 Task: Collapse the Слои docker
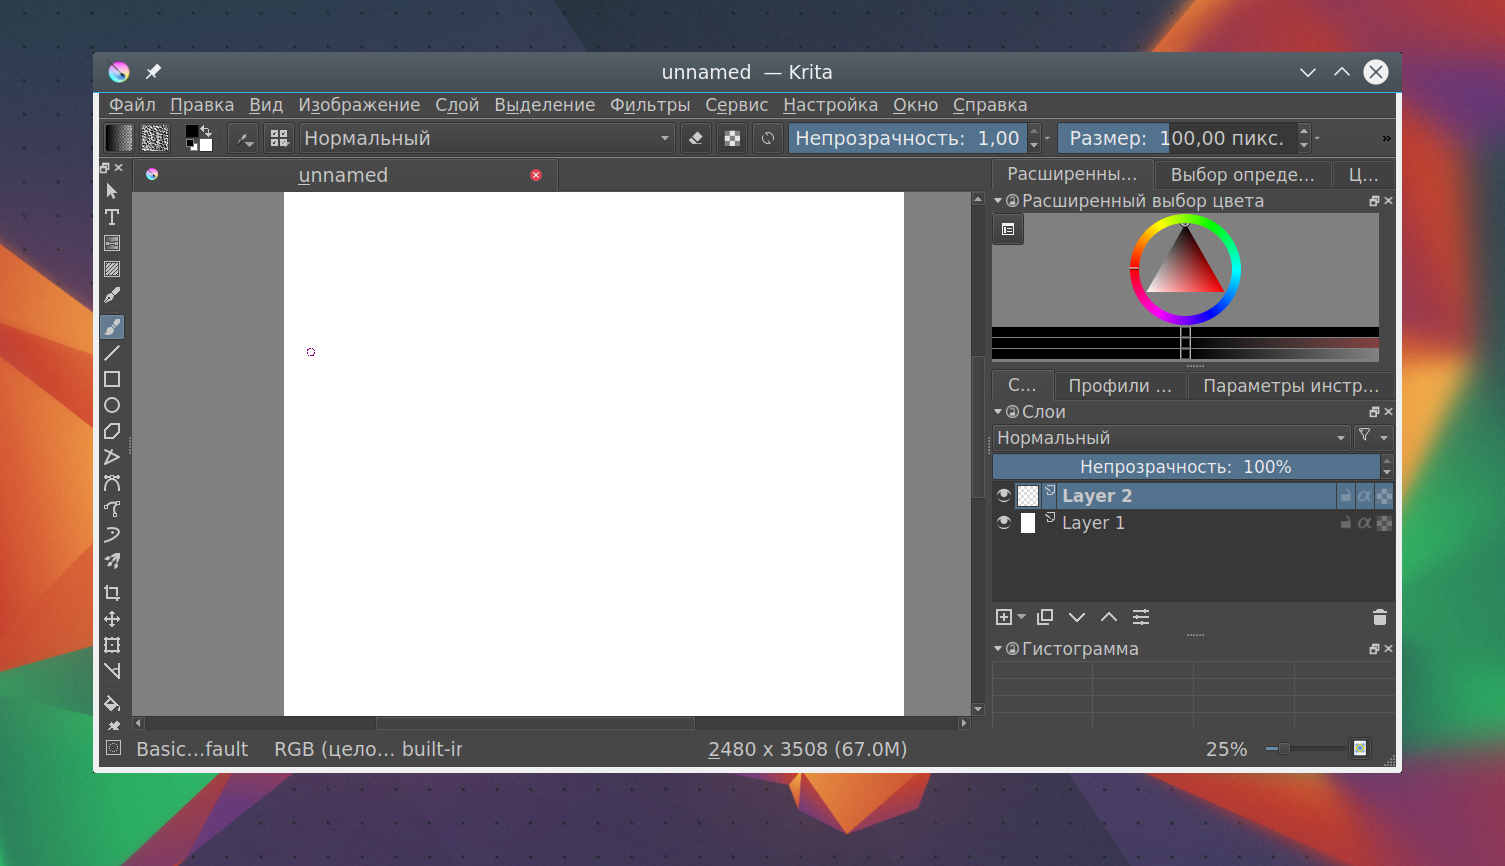[998, 411]
